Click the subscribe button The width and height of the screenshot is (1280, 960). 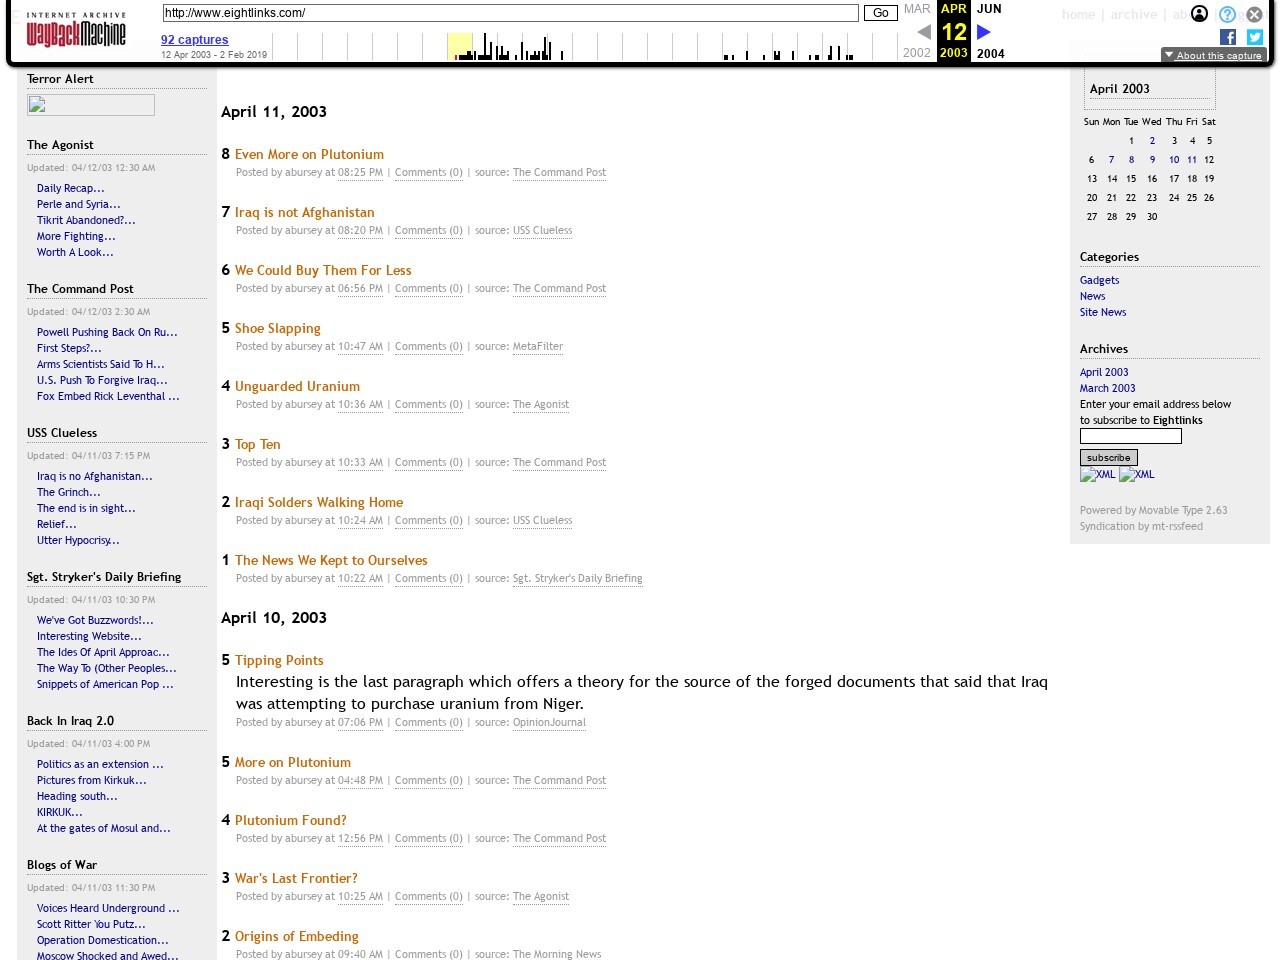click(x=1108, y=457)
